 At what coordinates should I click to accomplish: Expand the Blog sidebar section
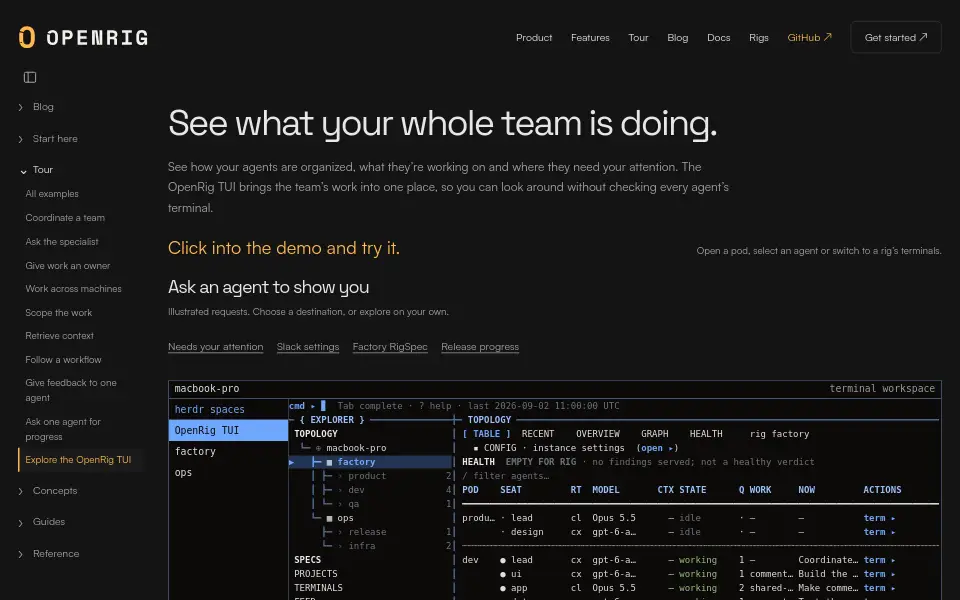[21, 107]
